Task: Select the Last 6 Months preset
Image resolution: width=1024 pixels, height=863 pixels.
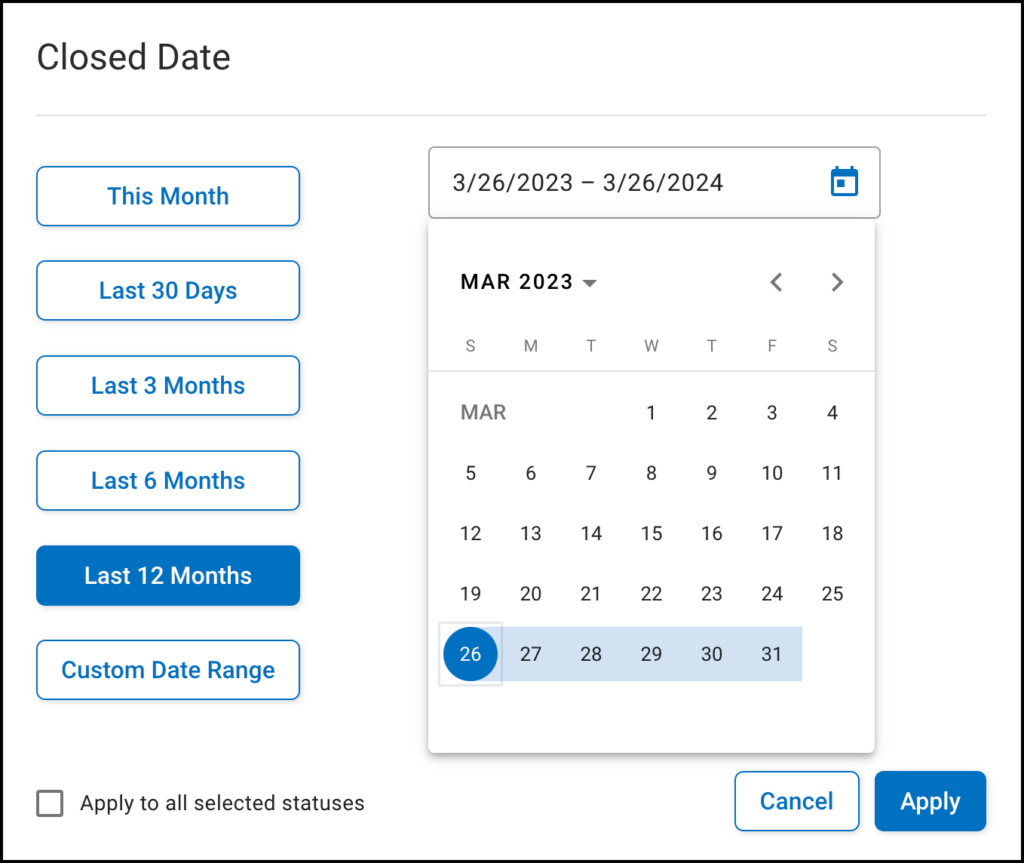Action: [x=168, y=481]
